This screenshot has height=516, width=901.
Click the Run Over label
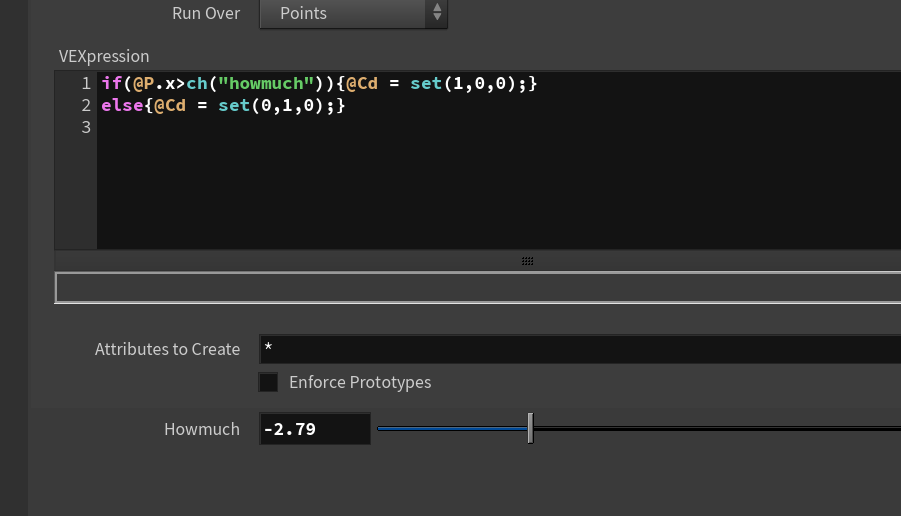pos(206,13)
